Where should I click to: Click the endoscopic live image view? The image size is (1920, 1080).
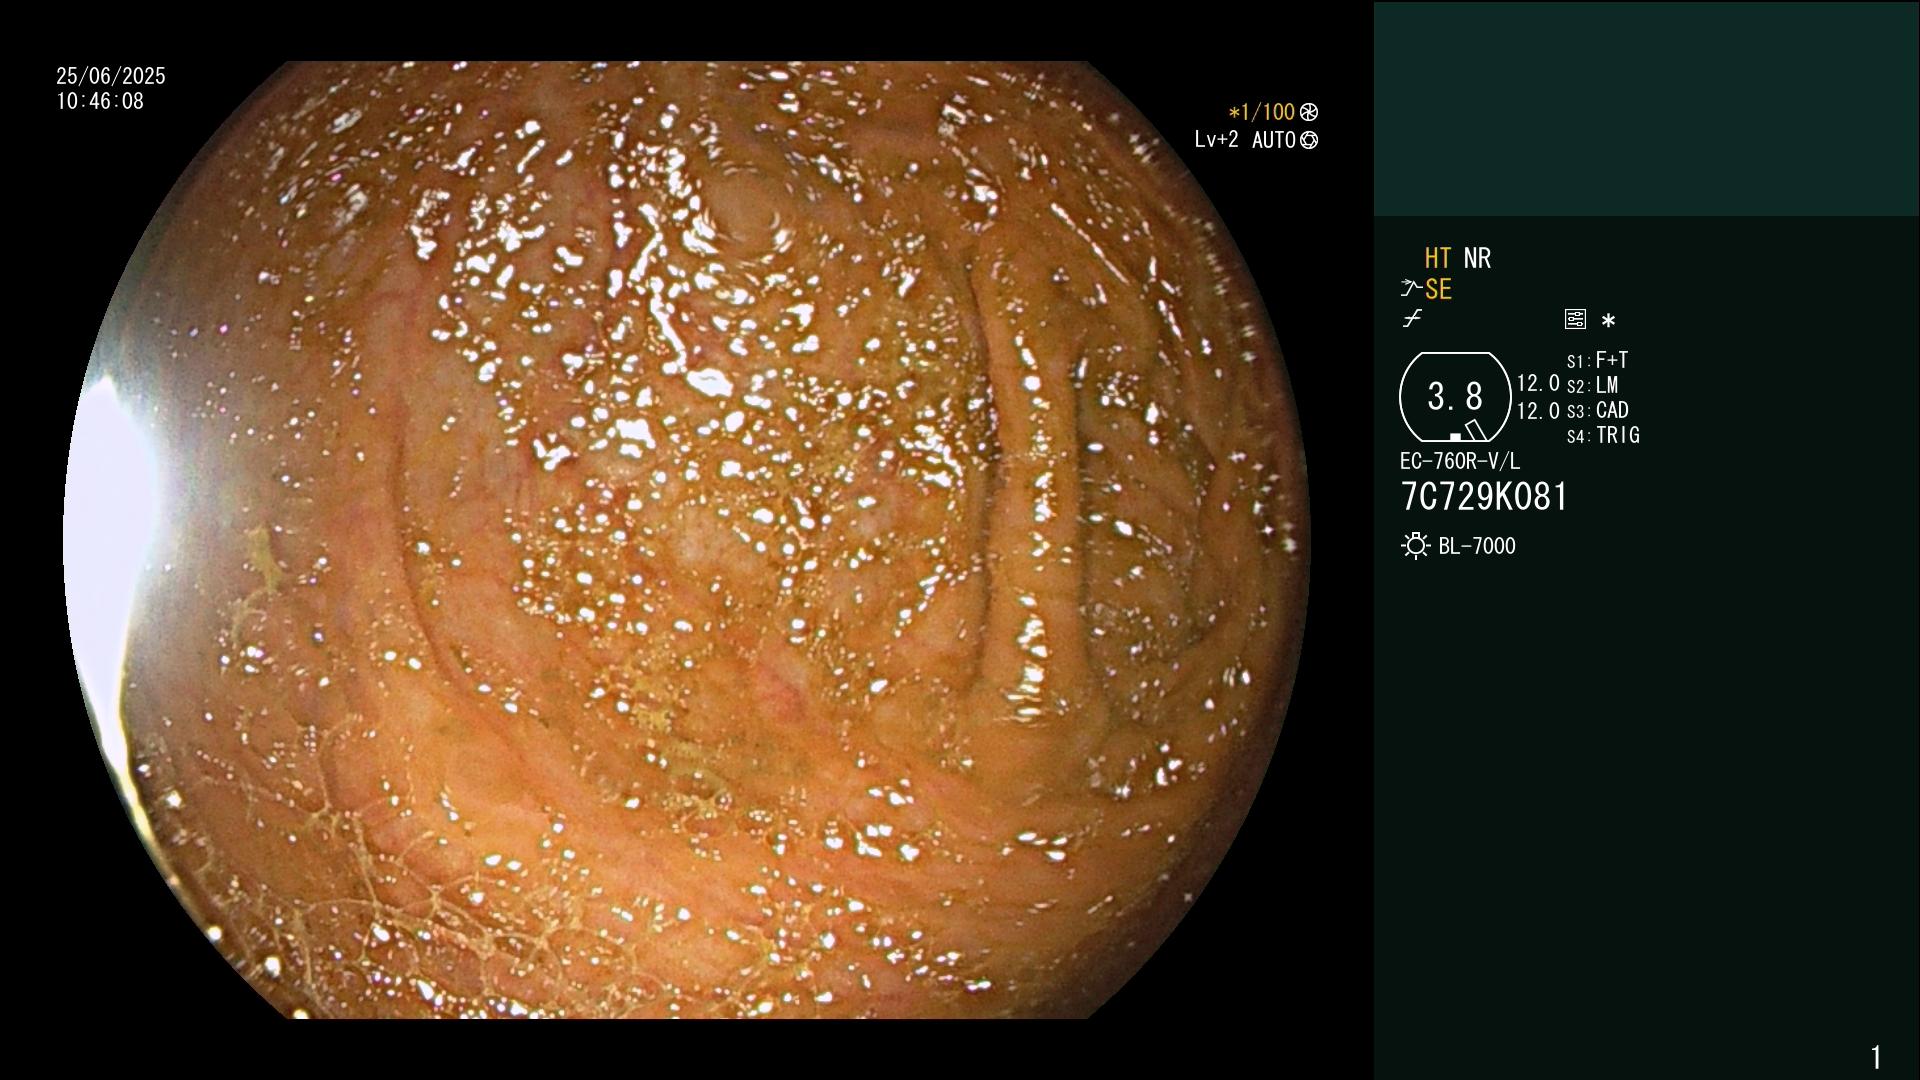coord(687,540)
